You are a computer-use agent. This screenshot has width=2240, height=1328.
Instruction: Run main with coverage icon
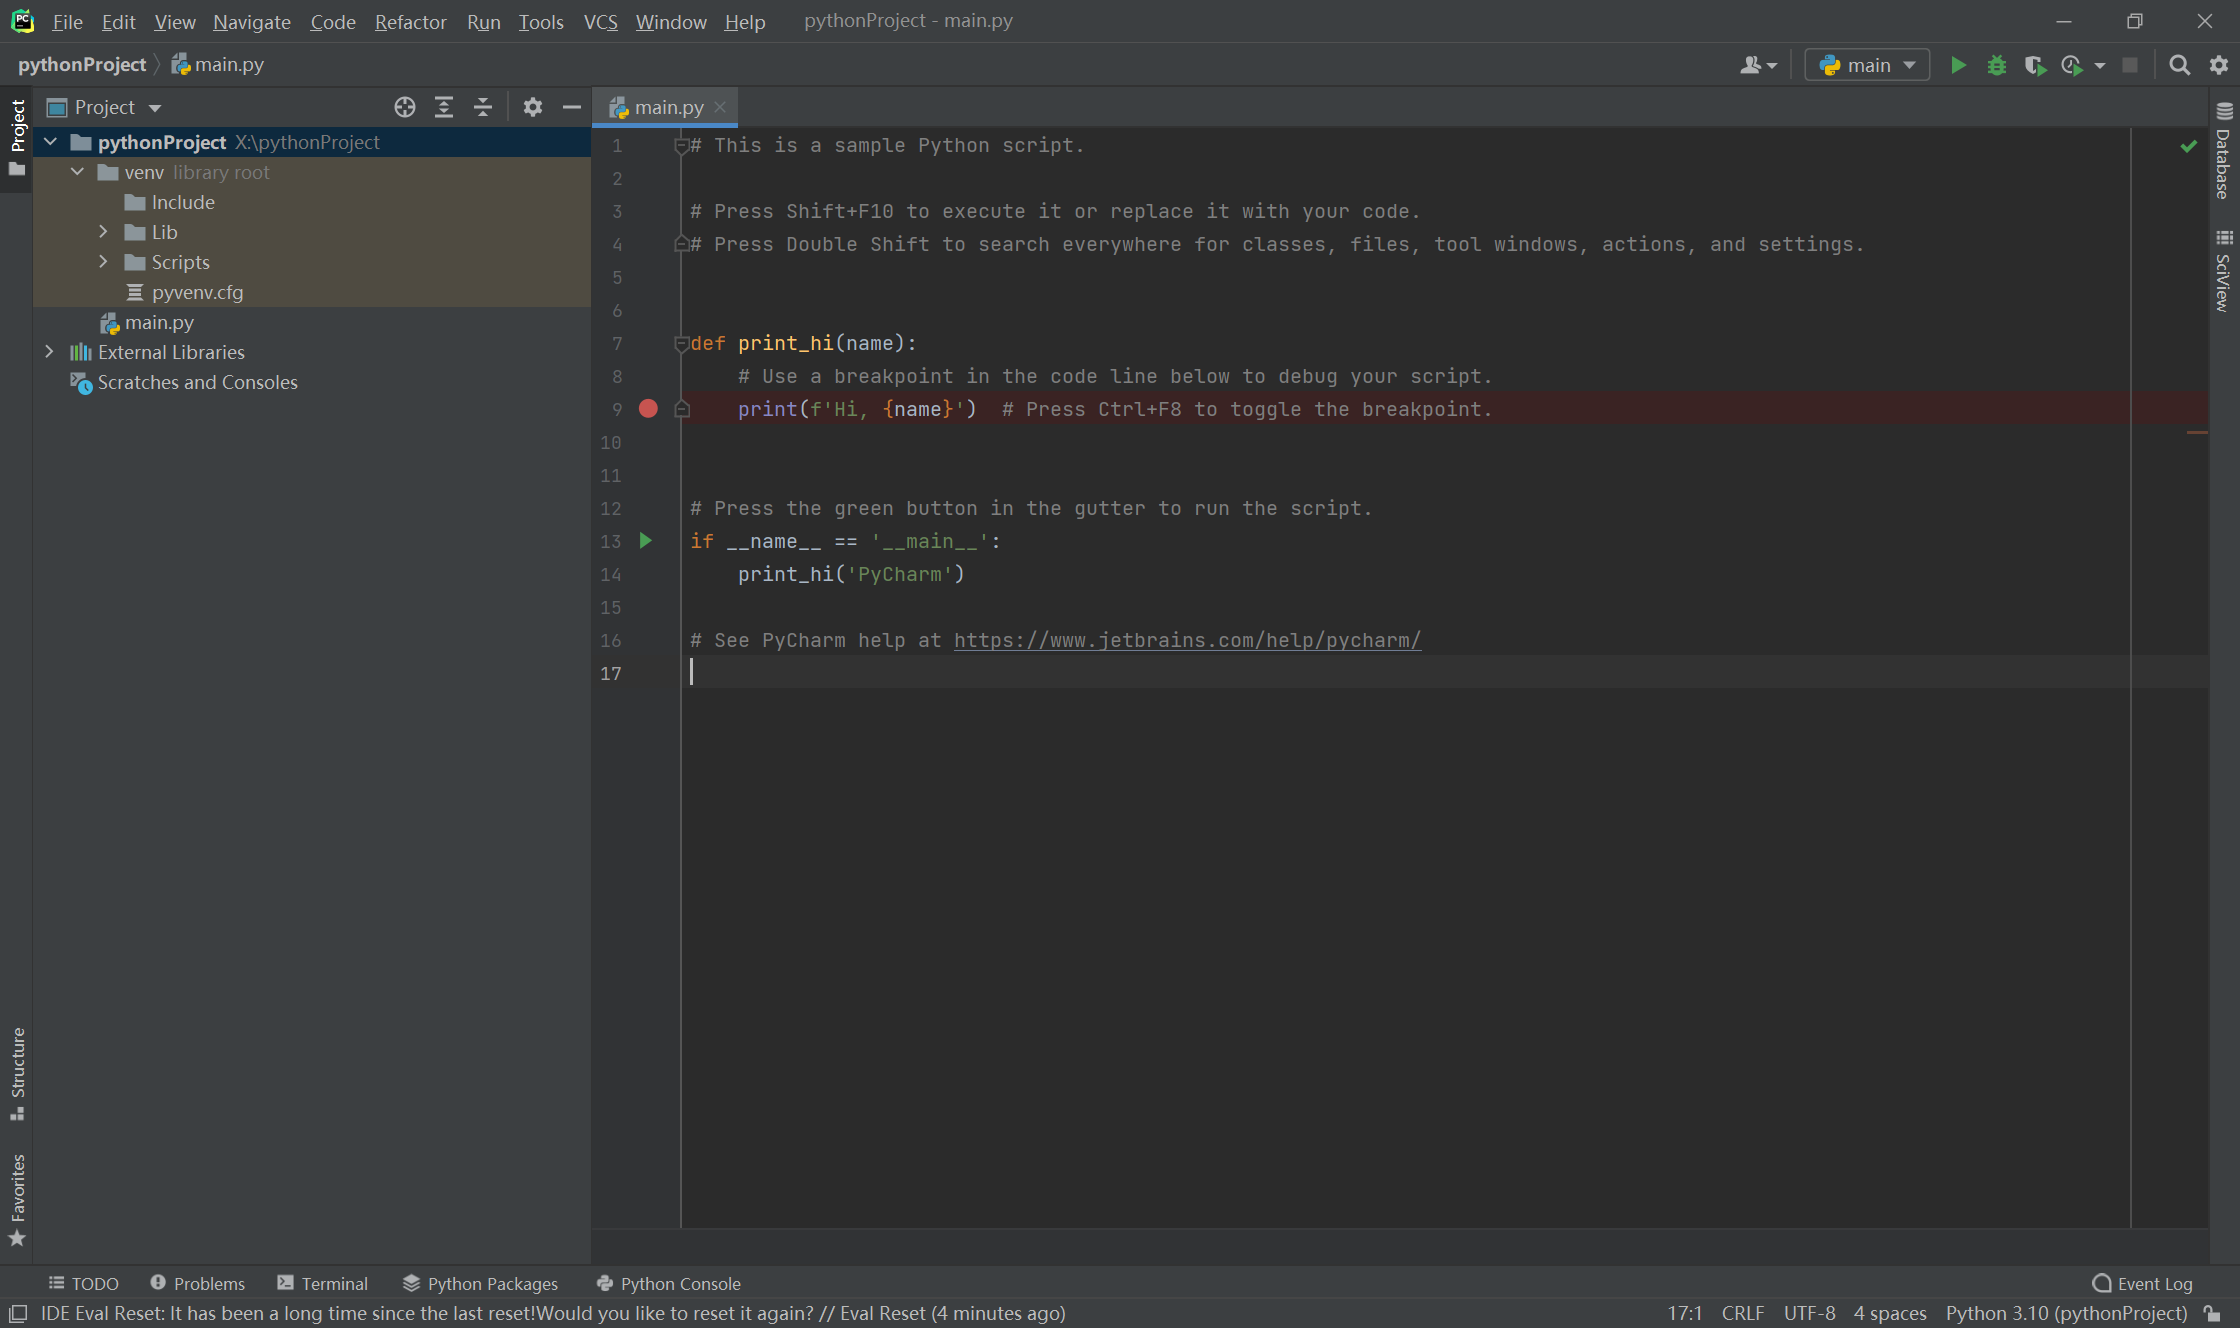click(x=2034, y=65)
